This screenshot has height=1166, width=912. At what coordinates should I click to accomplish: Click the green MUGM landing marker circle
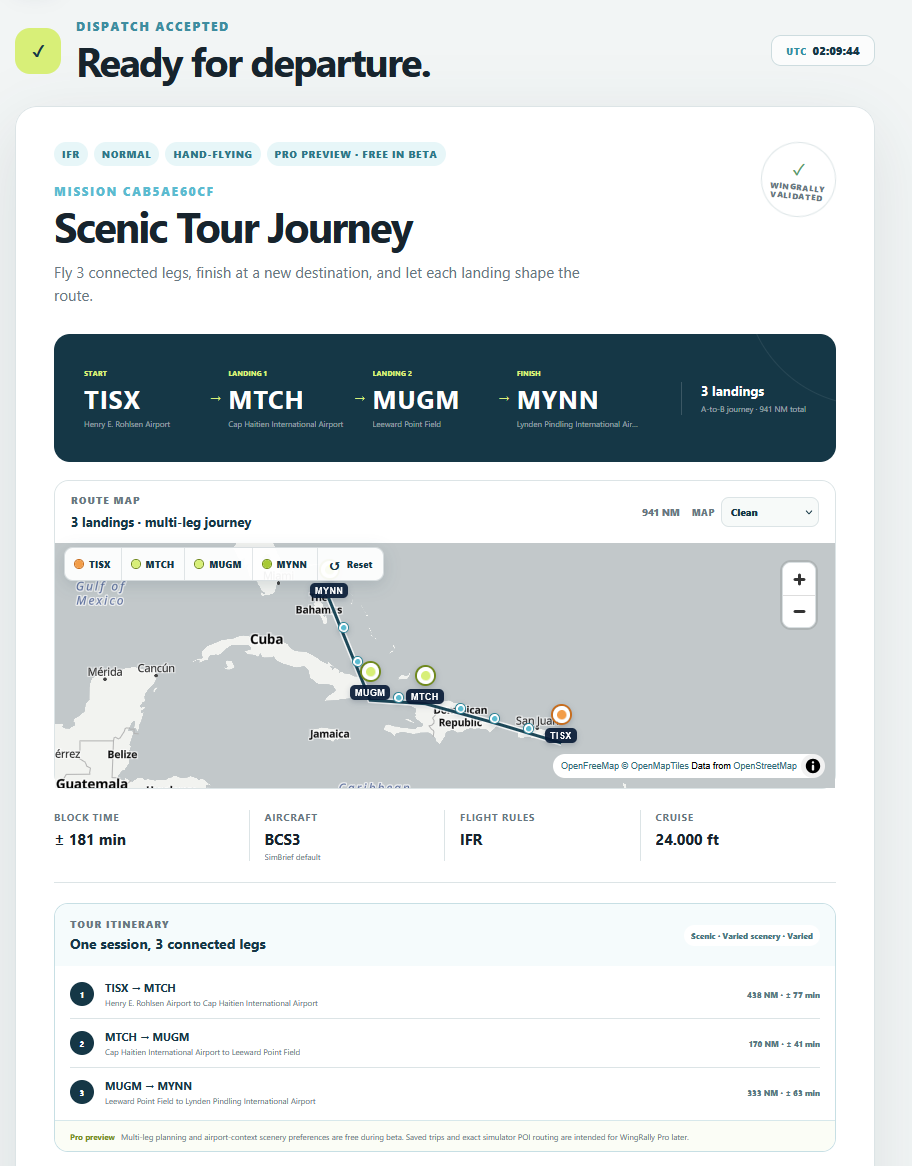(370, 671)
